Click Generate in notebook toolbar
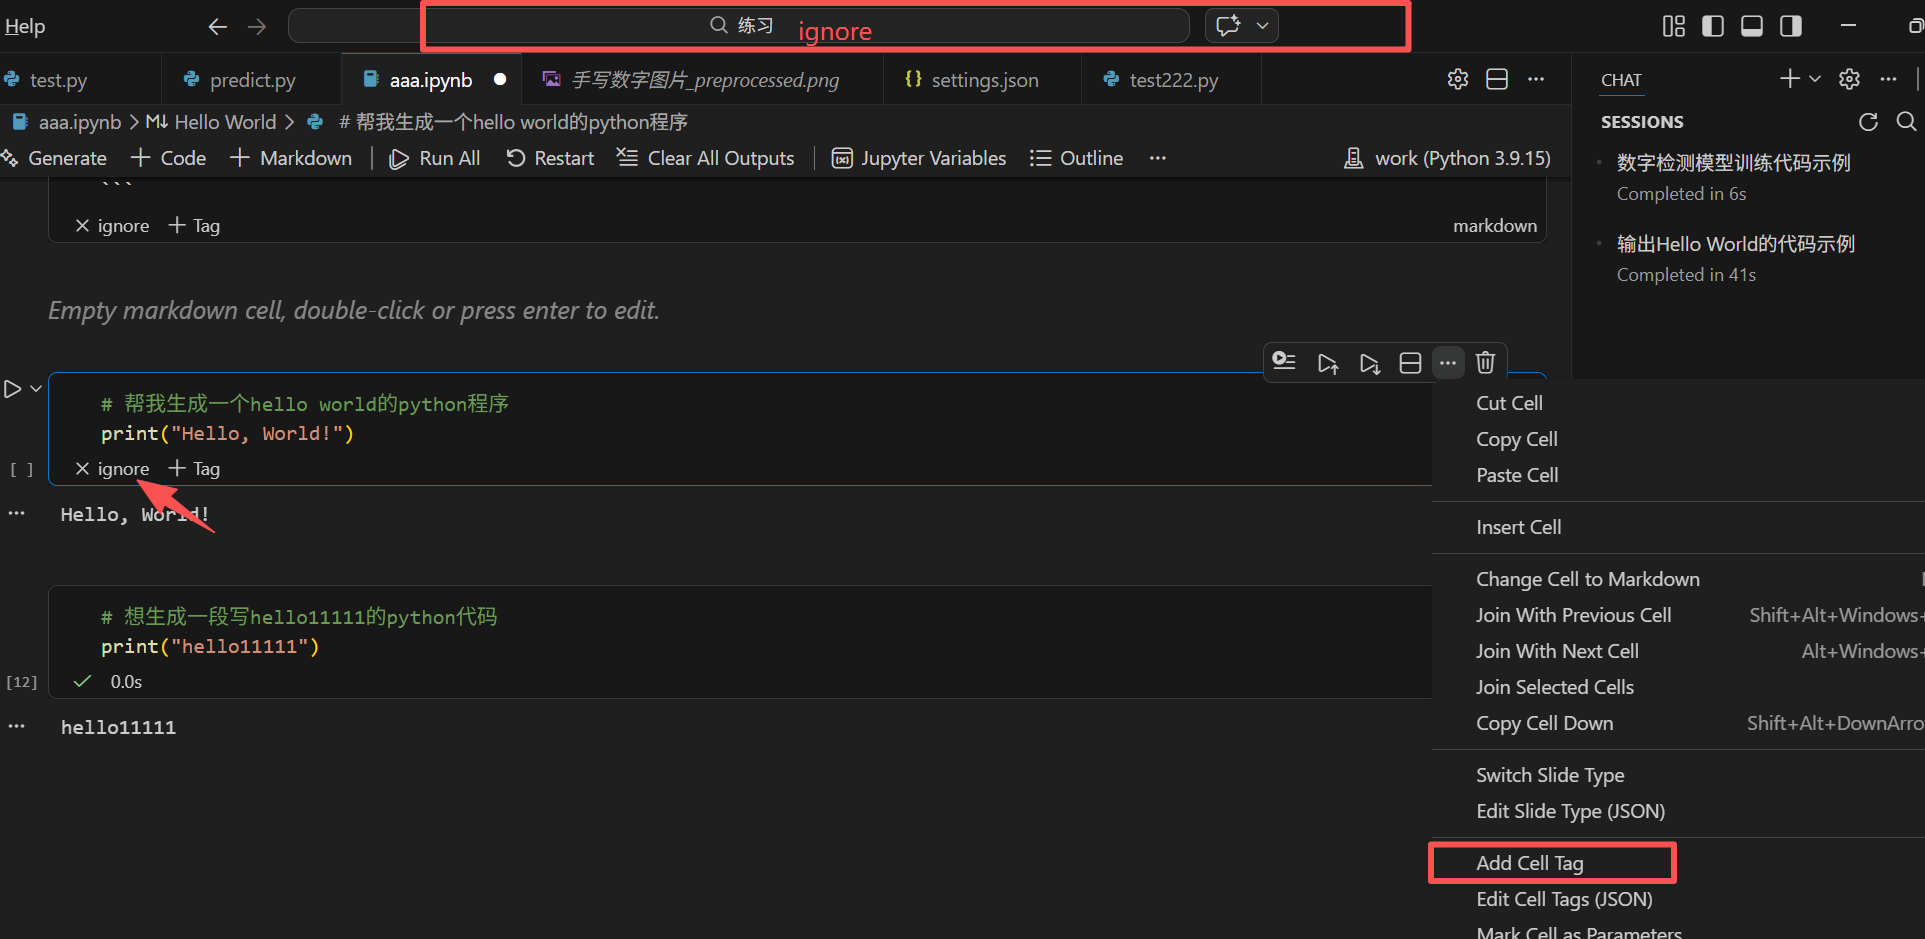This screenshot has width=1925, height=939. click(54, 158)
